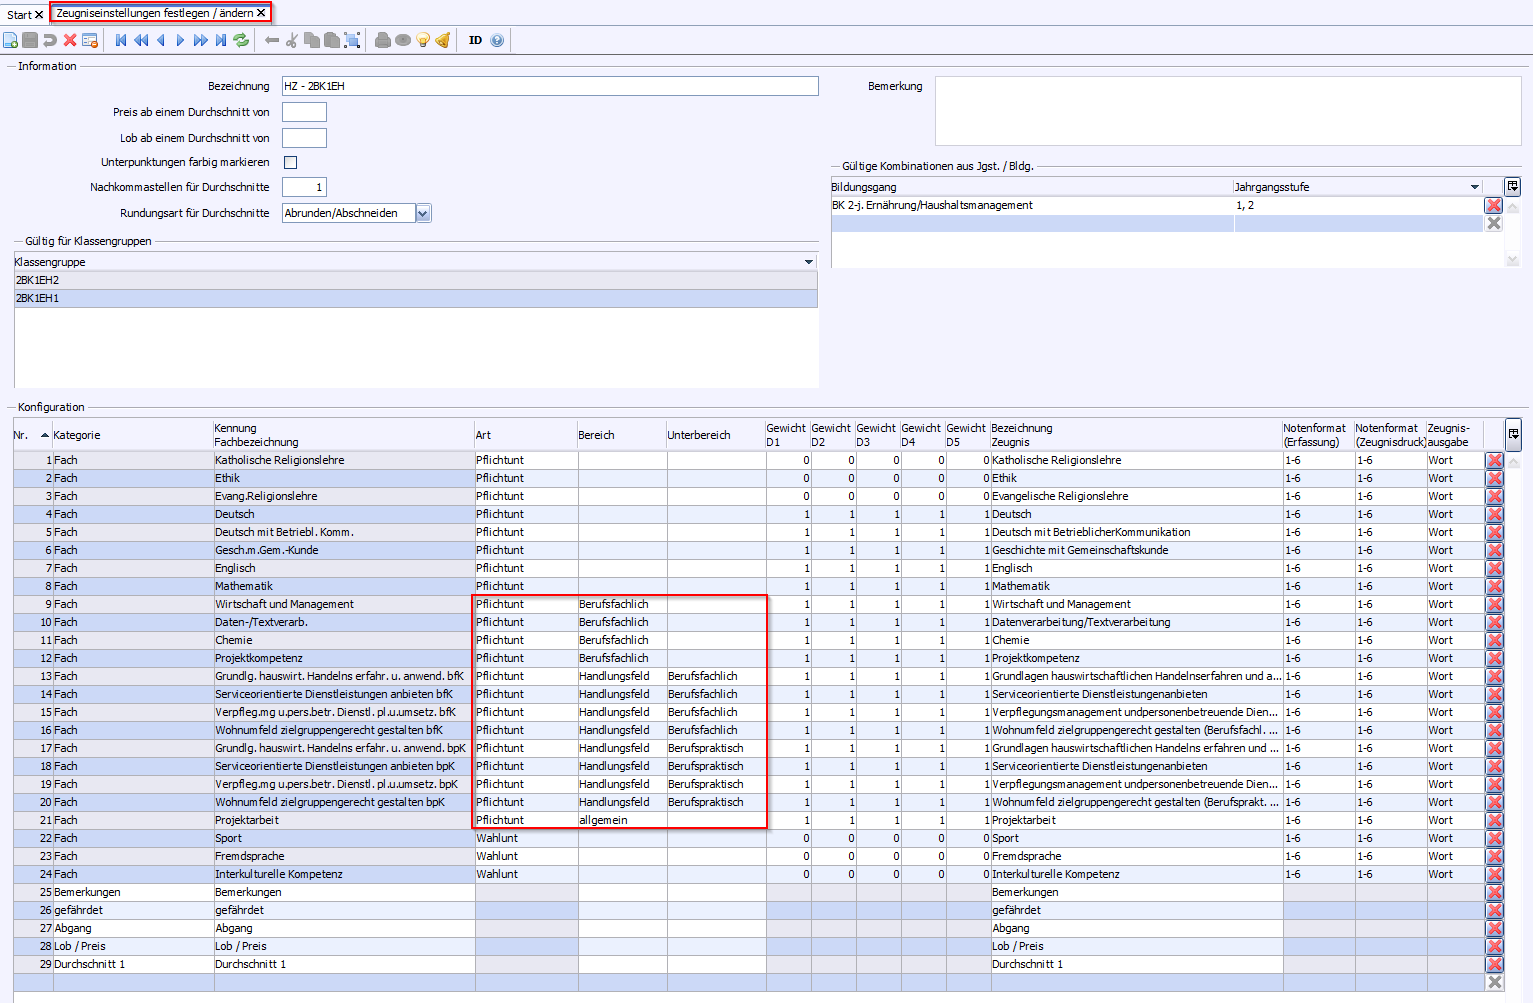Click the new record icon in toolbar
This screenshot has height=1003, width=1533.
(11, 40)
